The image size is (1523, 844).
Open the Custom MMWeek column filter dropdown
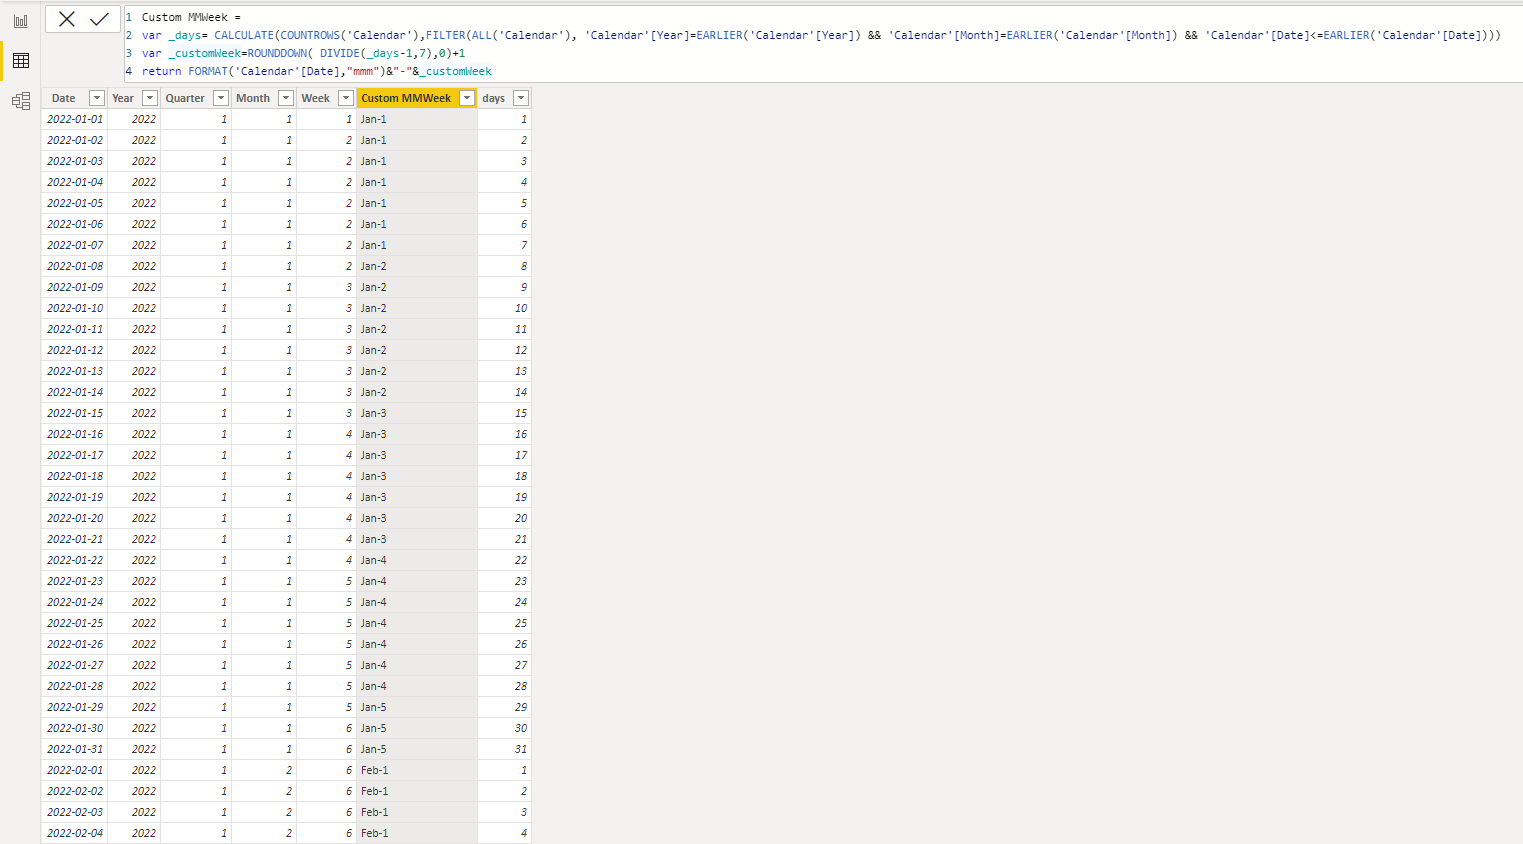pyautogui.click(x=467, y=98)
